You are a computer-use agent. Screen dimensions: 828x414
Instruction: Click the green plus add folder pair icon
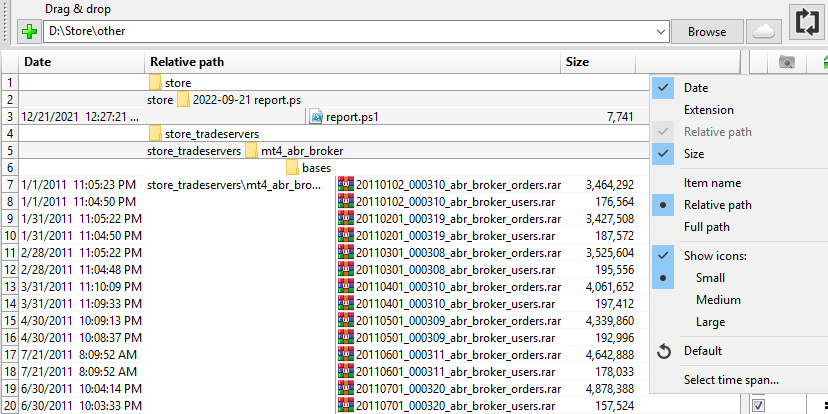click(30, 32)
